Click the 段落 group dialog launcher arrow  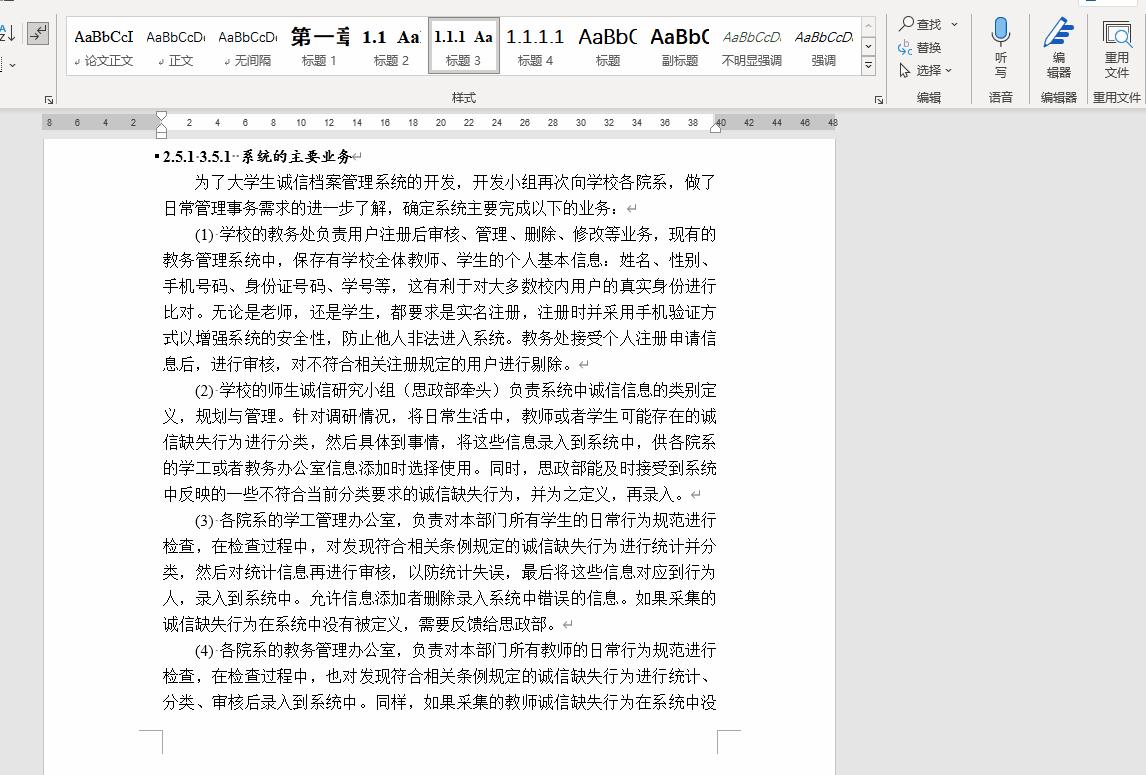point(47,98)
